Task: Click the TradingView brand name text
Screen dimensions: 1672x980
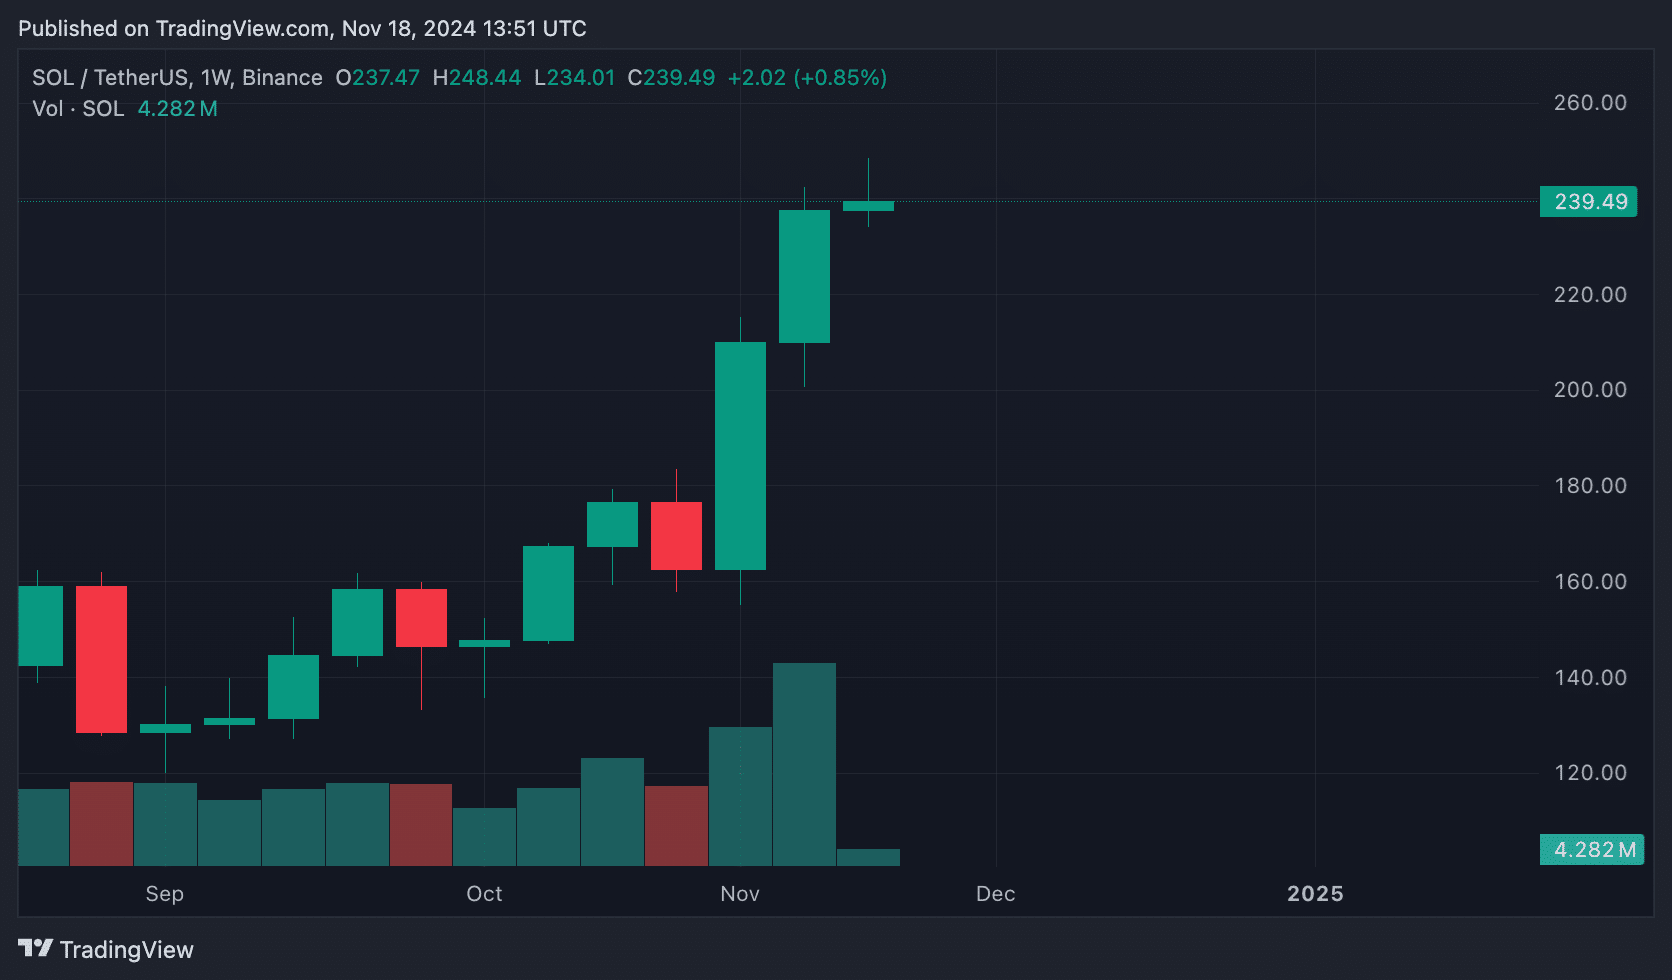Action: coord(126,949)
